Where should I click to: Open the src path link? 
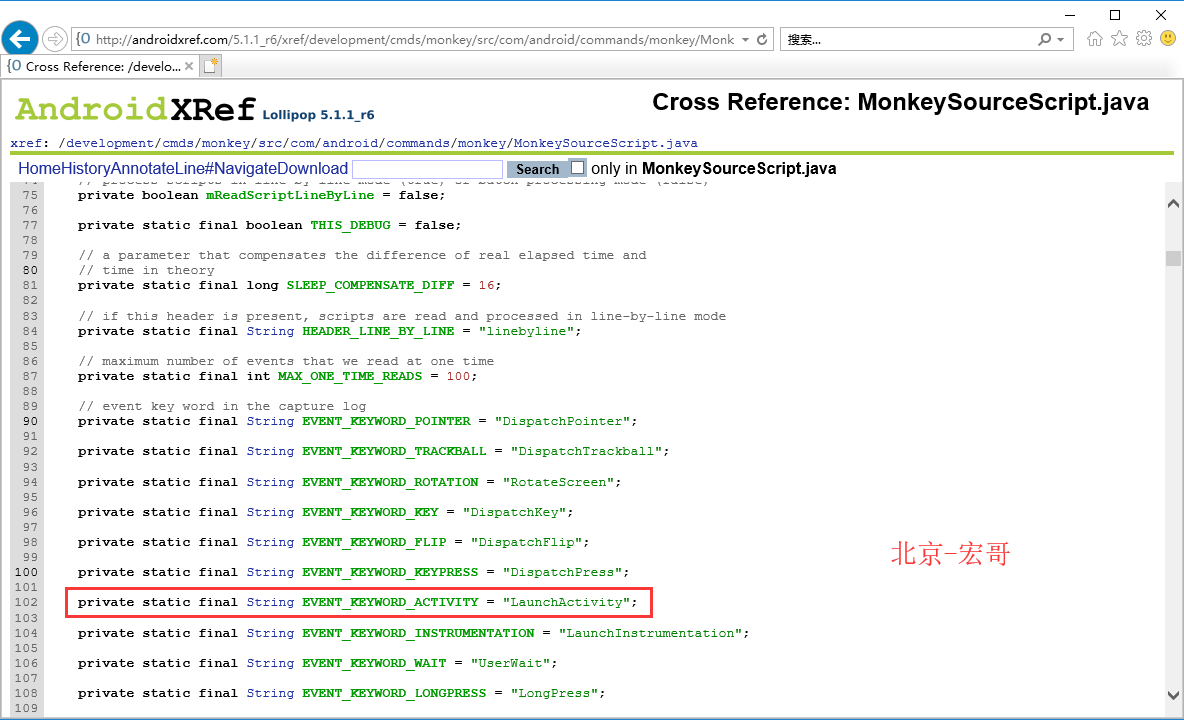(x=270, y=143)
